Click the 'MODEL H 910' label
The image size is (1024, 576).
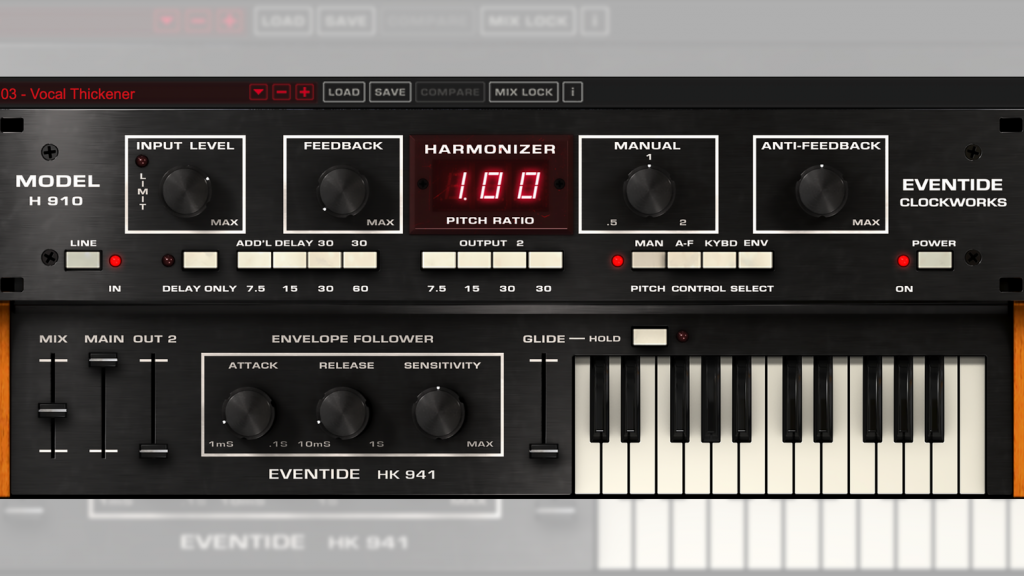(x=57, y=190)
